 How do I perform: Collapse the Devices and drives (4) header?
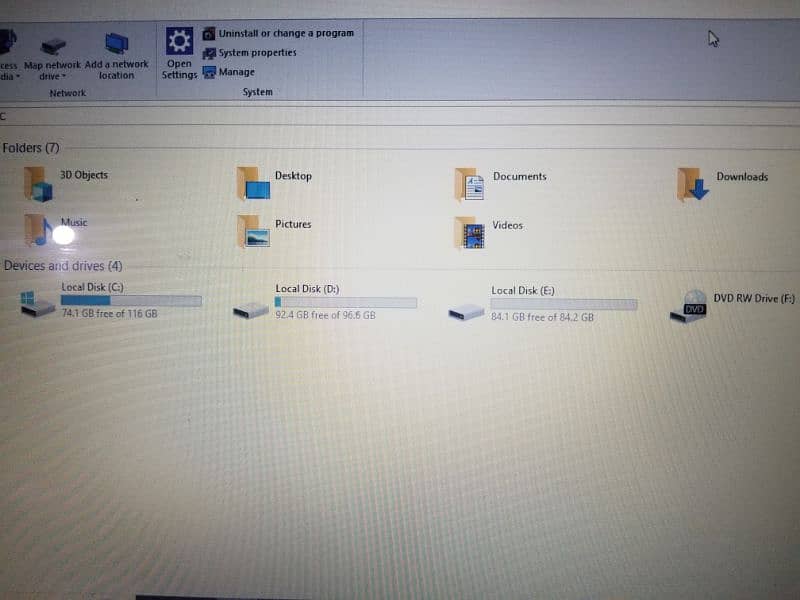(63, 266)
